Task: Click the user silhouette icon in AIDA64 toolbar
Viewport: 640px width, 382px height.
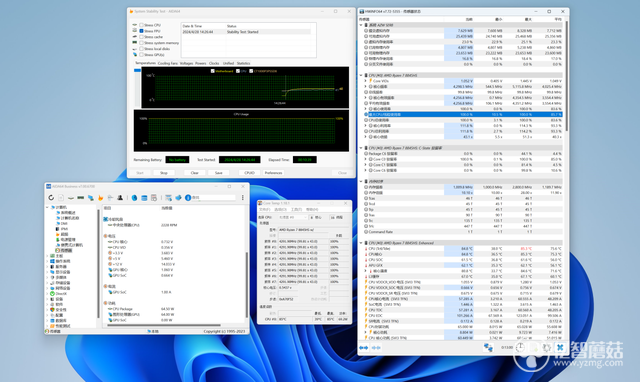Action: (x=120, y=198)
